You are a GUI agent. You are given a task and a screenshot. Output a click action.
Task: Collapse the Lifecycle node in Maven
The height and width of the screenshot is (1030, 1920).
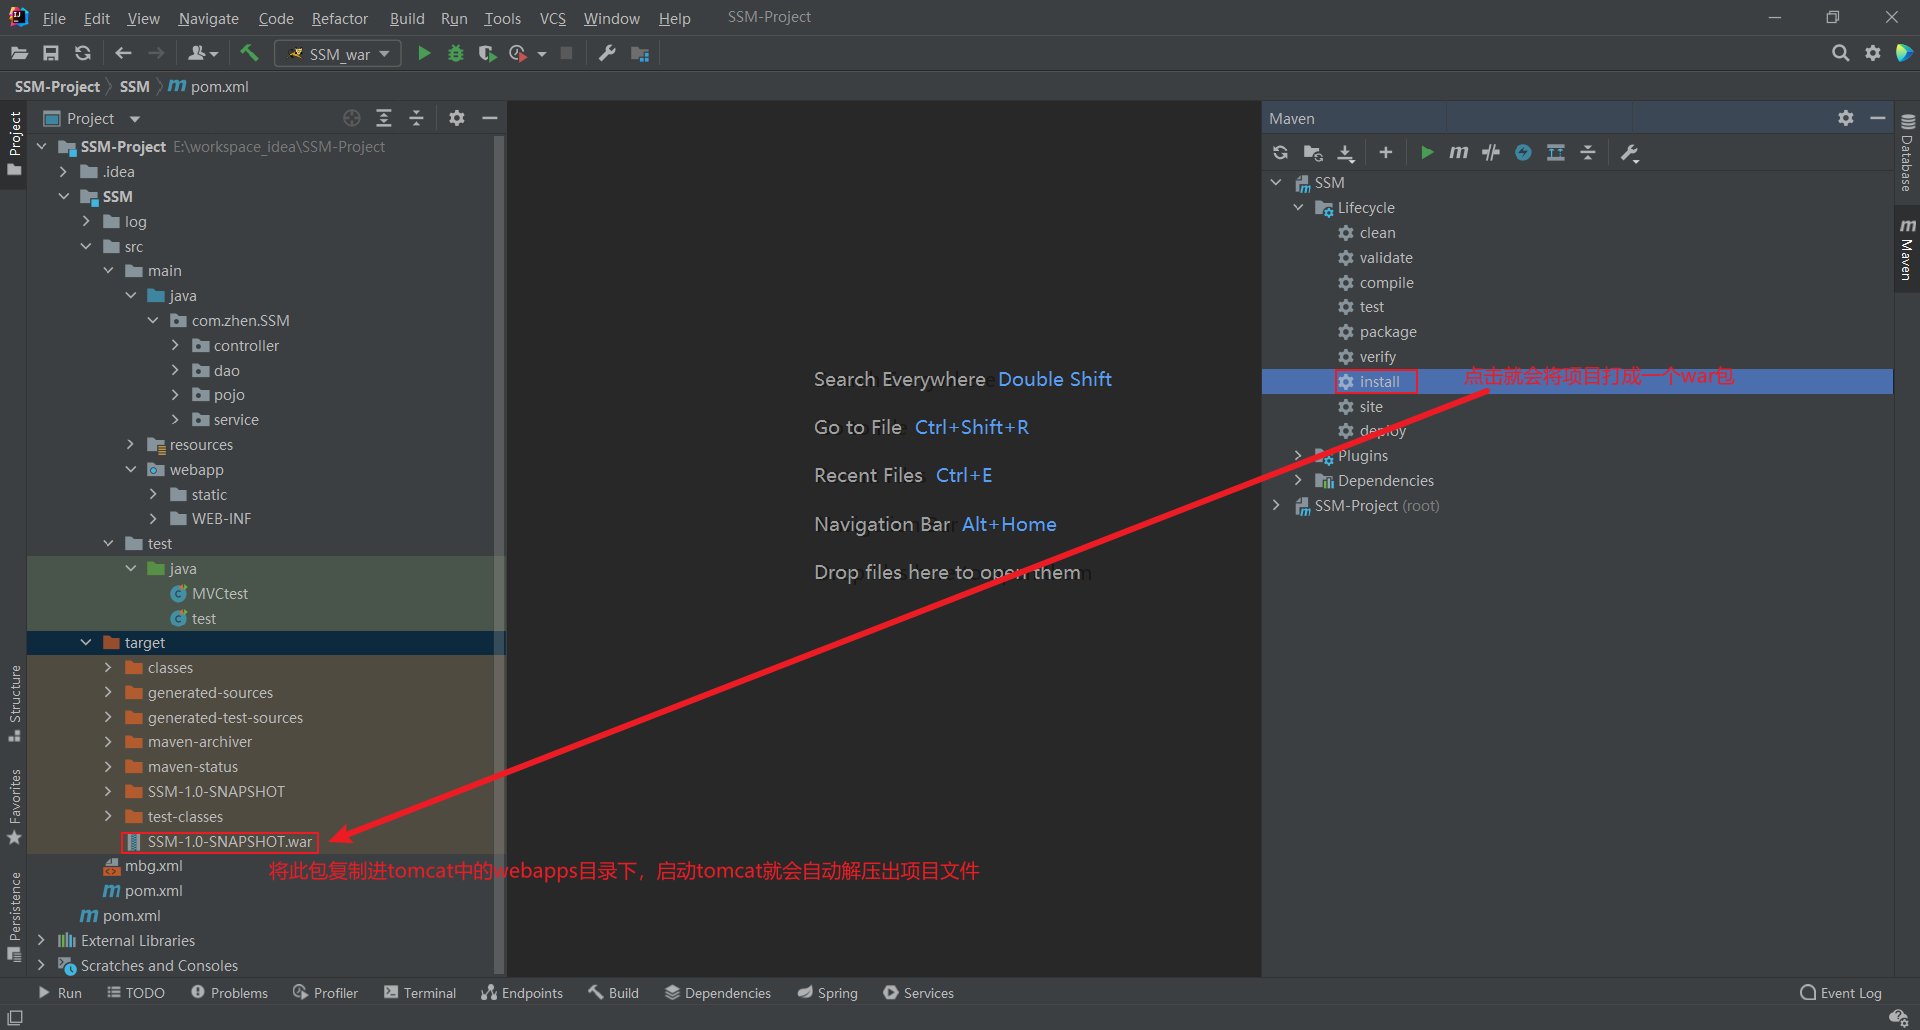pyautogui.click(x=1298, y=207)
